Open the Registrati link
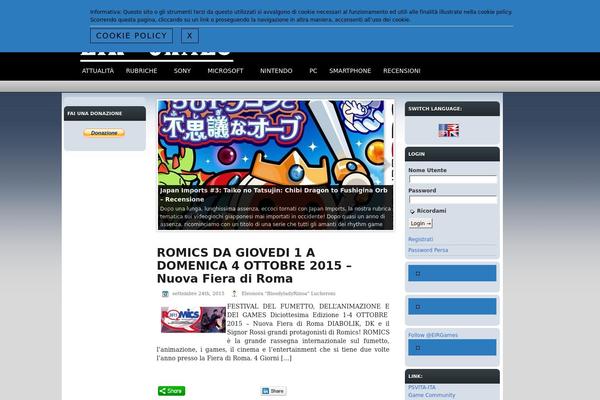 pyautogui.click(x=421, y=239)
